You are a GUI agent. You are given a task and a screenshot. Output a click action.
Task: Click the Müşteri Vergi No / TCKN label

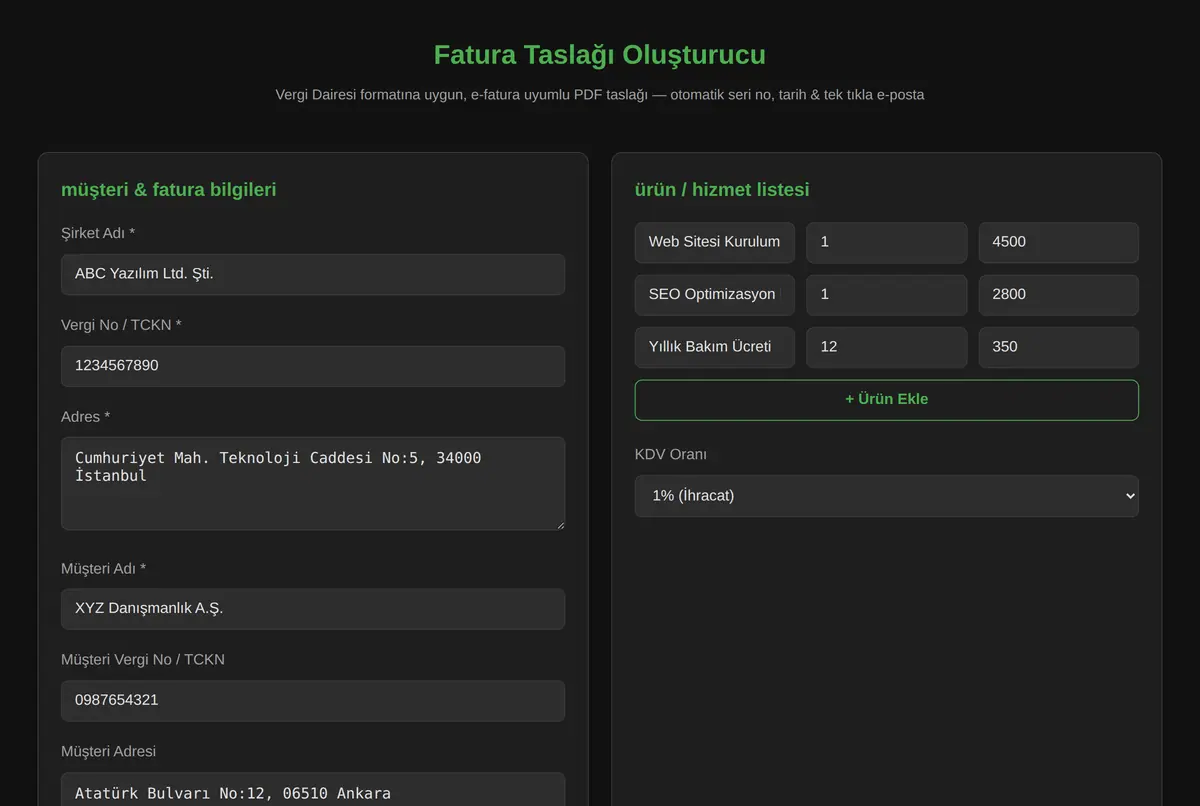(143, 659)
